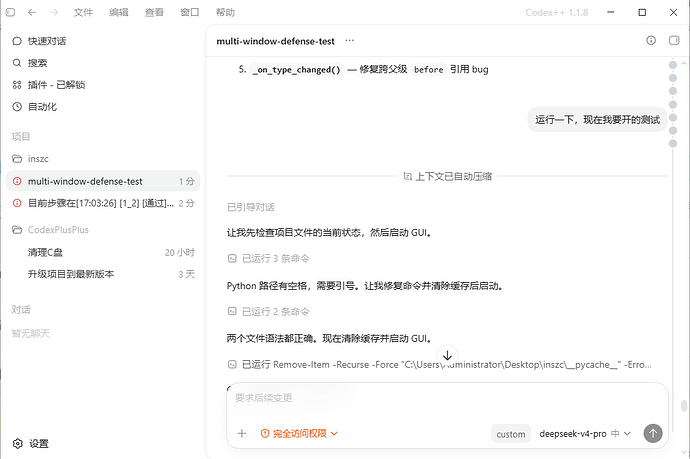Open the 编辑 menu
The image size is (690, 459).
click(119, 12)
